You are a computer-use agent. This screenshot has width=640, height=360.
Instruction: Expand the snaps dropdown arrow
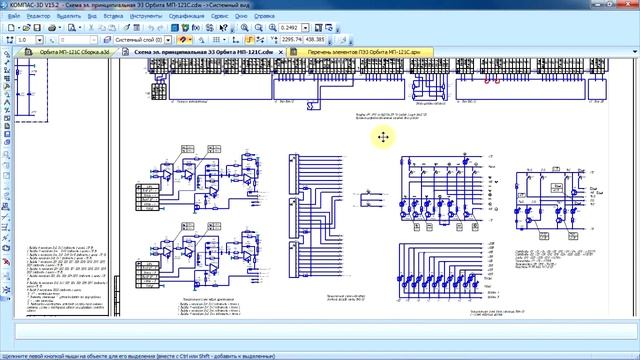tap(190, 40)
